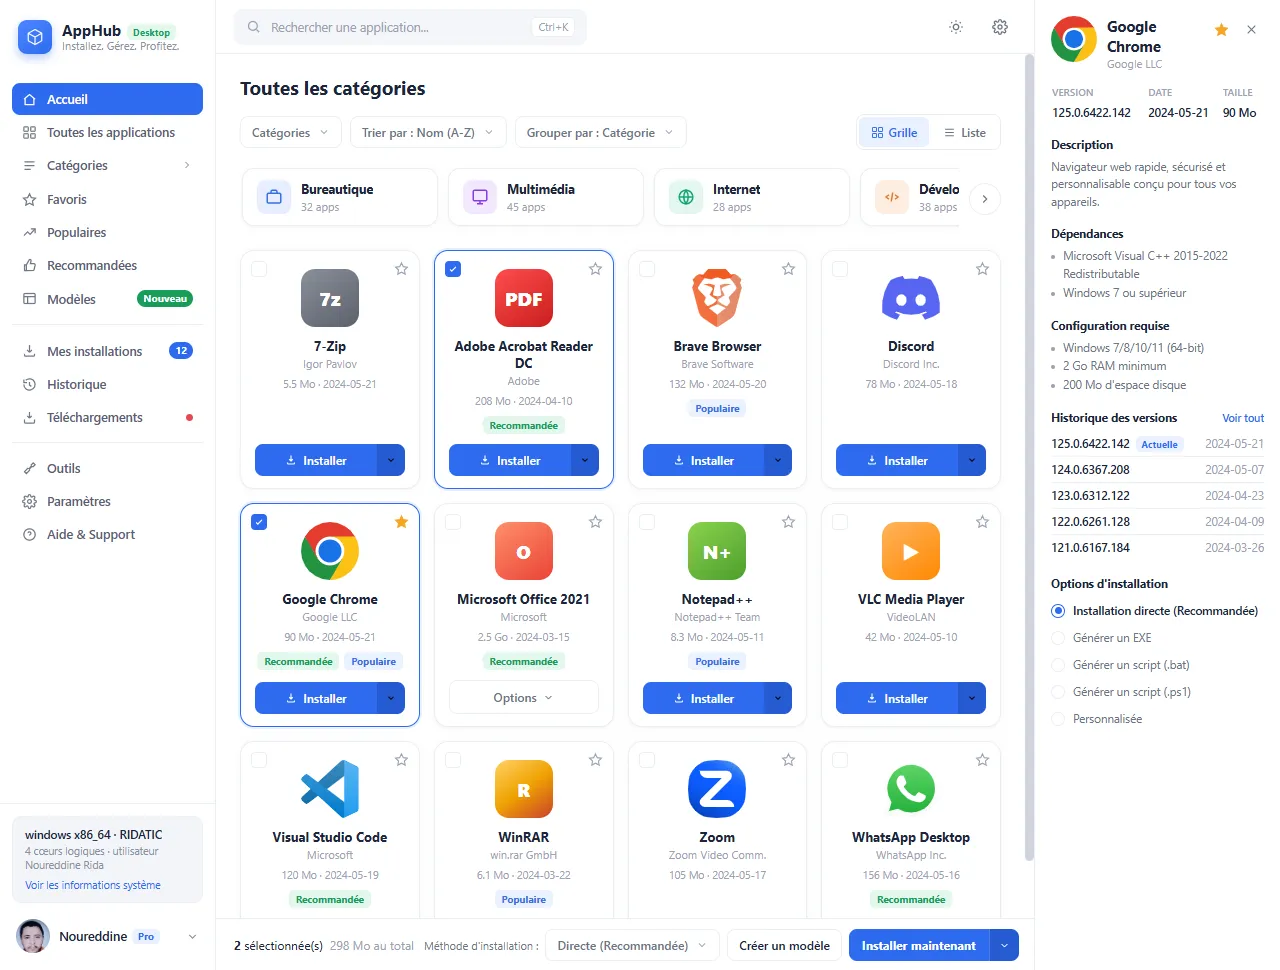The image size is (1280, 970).
Task: Star the Microsoft Office 2021 card
Action: point(595,522)
